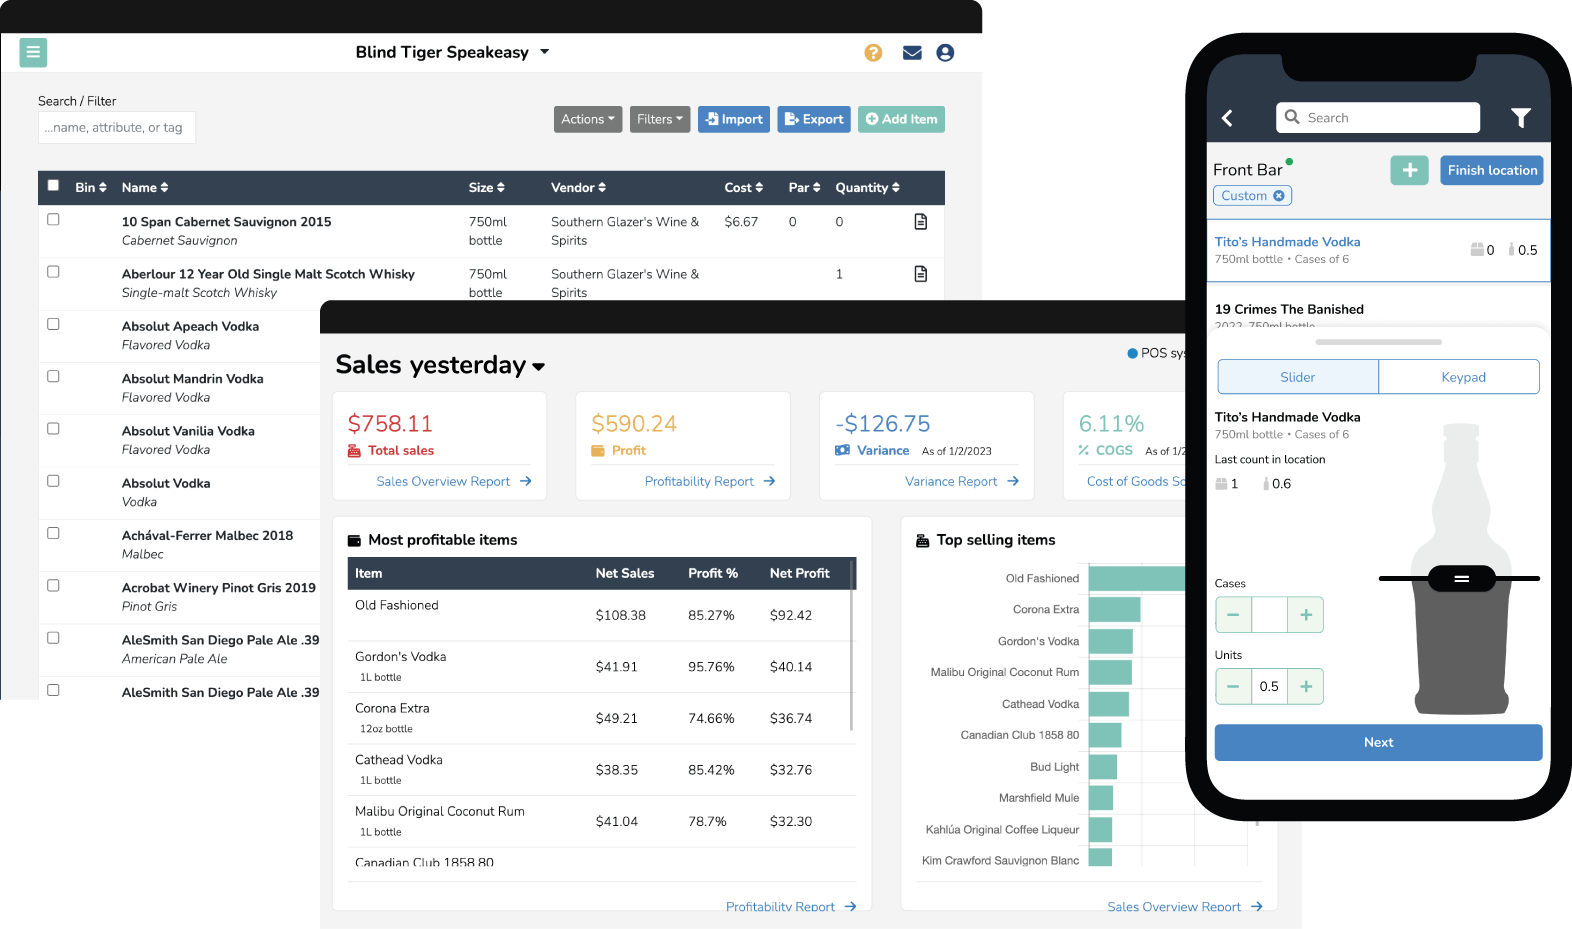Click Gordon's Vodka net profit $40.14
Viewport: 1572px width, 929px height.
coord(791,667)
